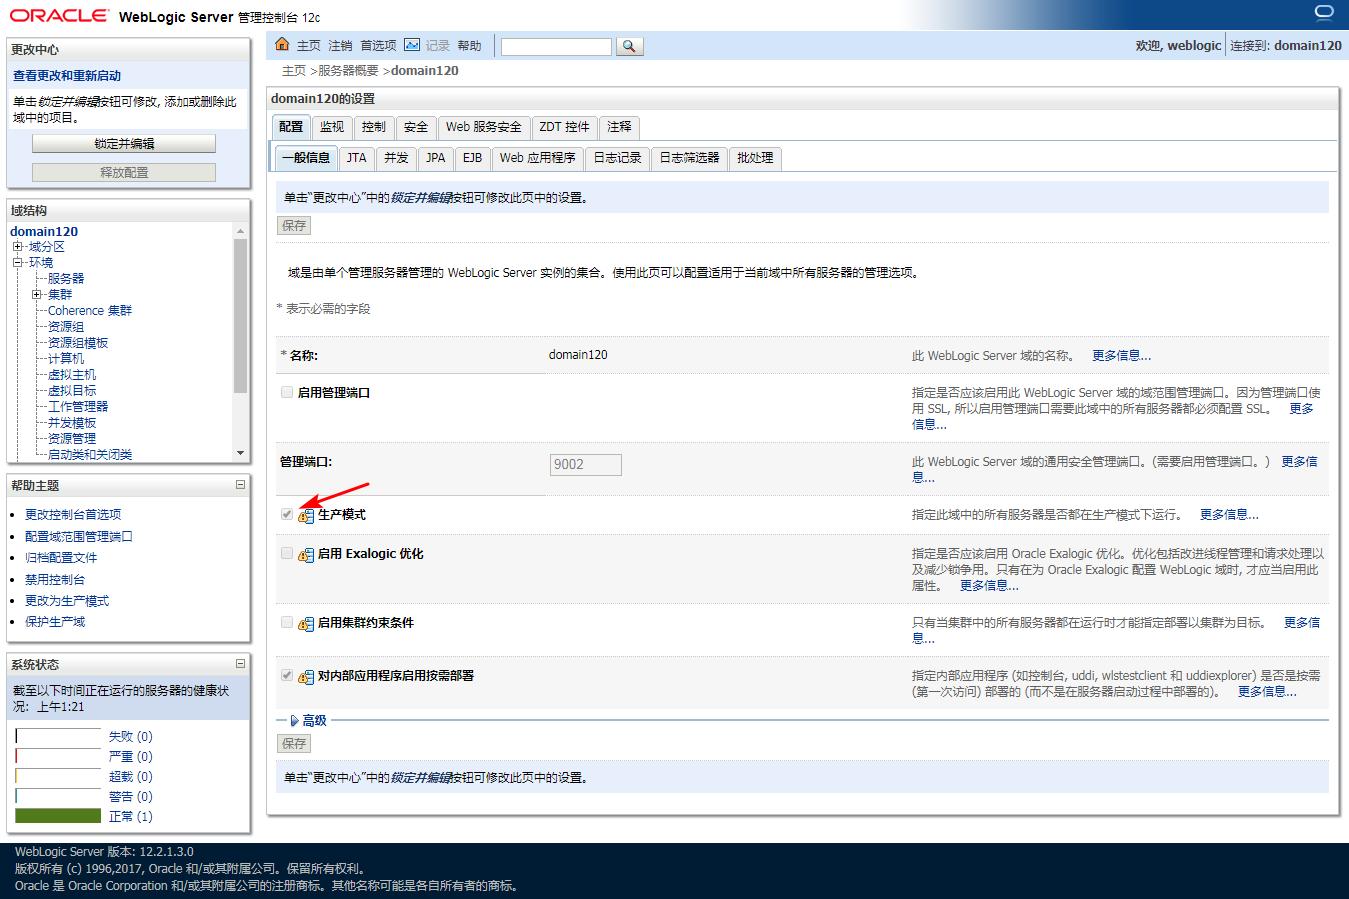Click the home icon in the toolbar
The image size is (1349, 899).
(283, 44)
